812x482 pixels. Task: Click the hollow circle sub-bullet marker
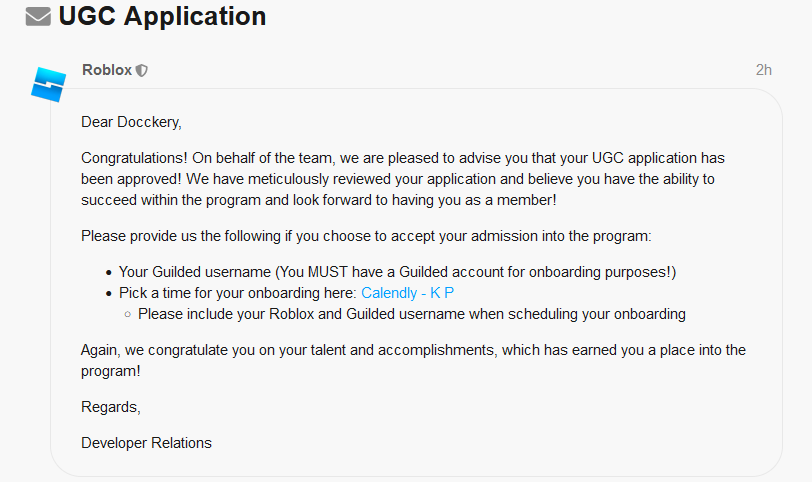pyautogui.click(x=127, y=314)
